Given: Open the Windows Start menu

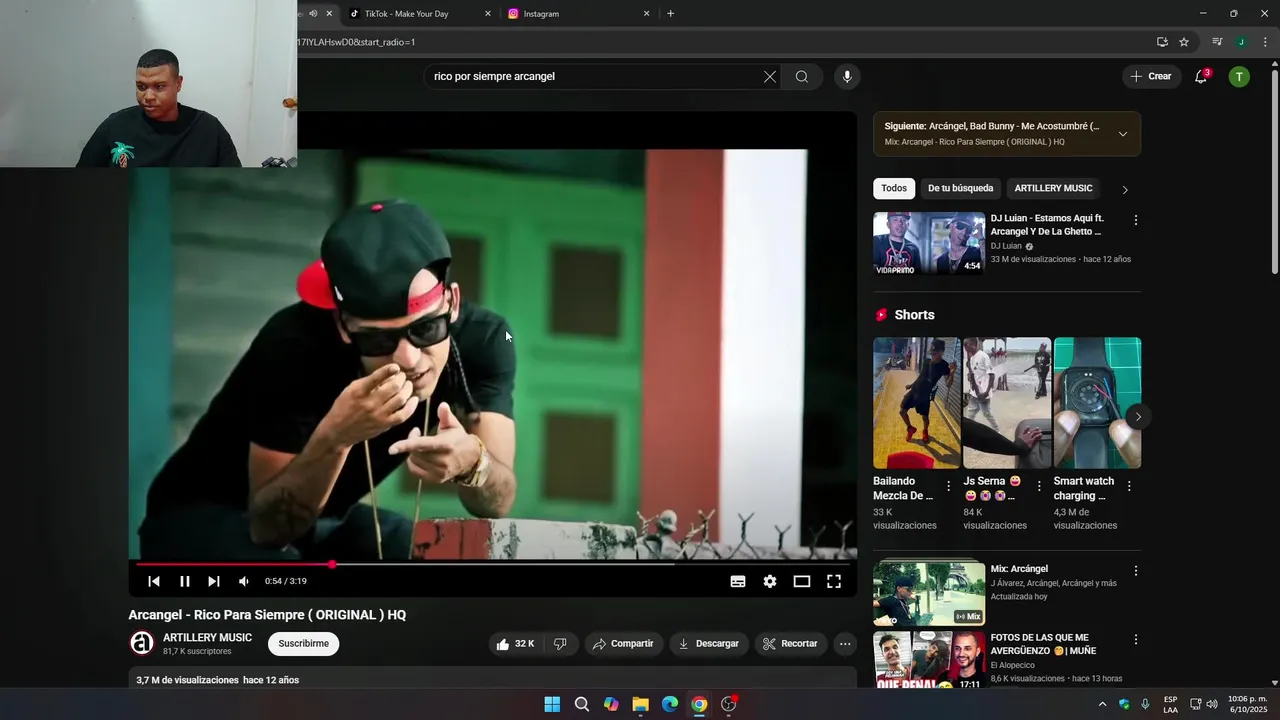Looking at the screenshot, I should pos(552,704).
